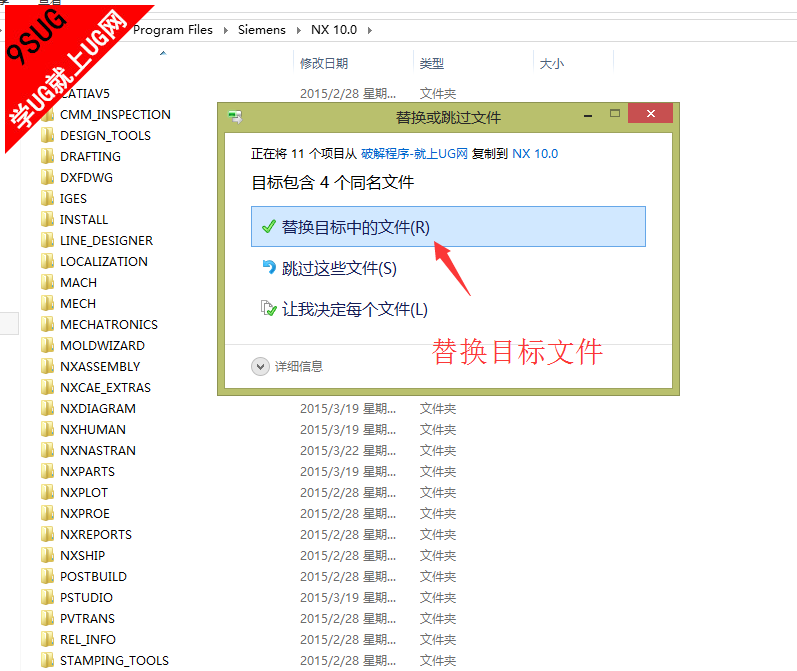The width and height of the screenshot is (797, 671).
Task: Click the decide-each-file document icon
Action: tap(268, 308)
